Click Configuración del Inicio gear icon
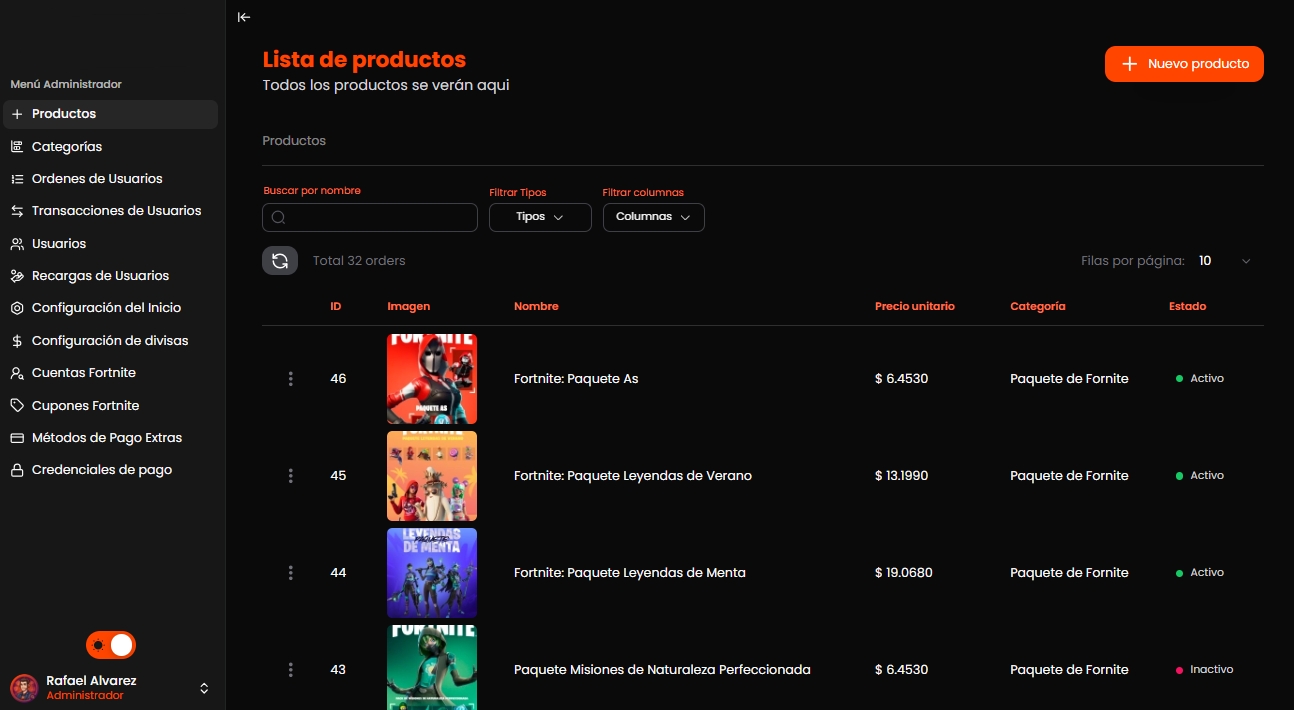The image size is (1294, 710). tap(17, 308)
